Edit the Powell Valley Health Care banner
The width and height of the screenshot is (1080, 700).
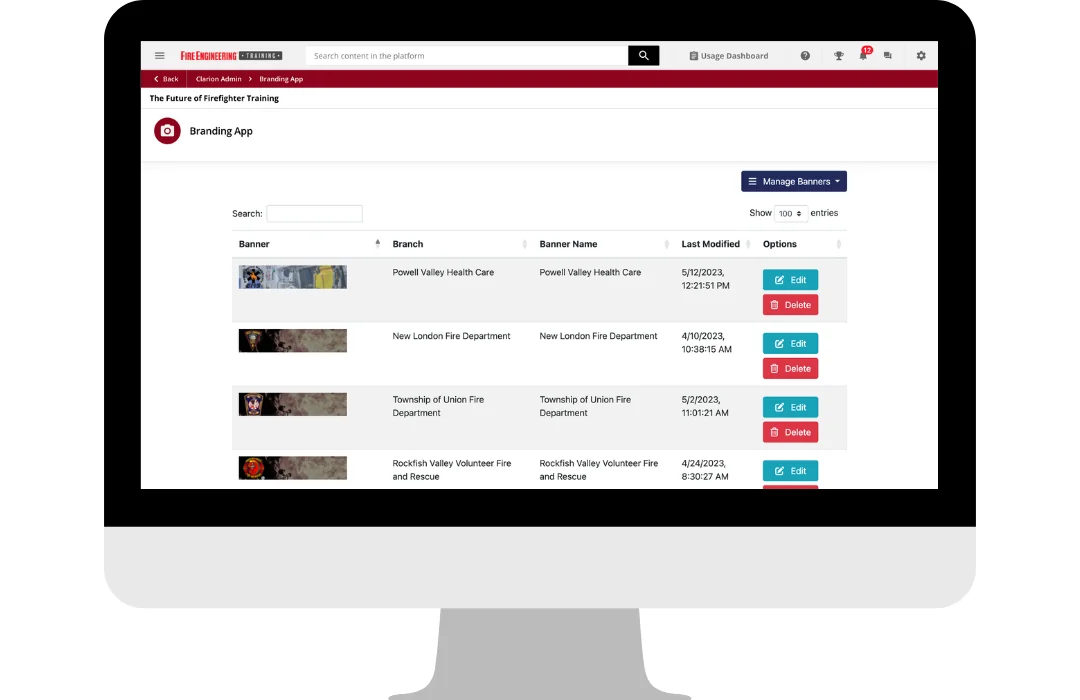pos(790,280)
